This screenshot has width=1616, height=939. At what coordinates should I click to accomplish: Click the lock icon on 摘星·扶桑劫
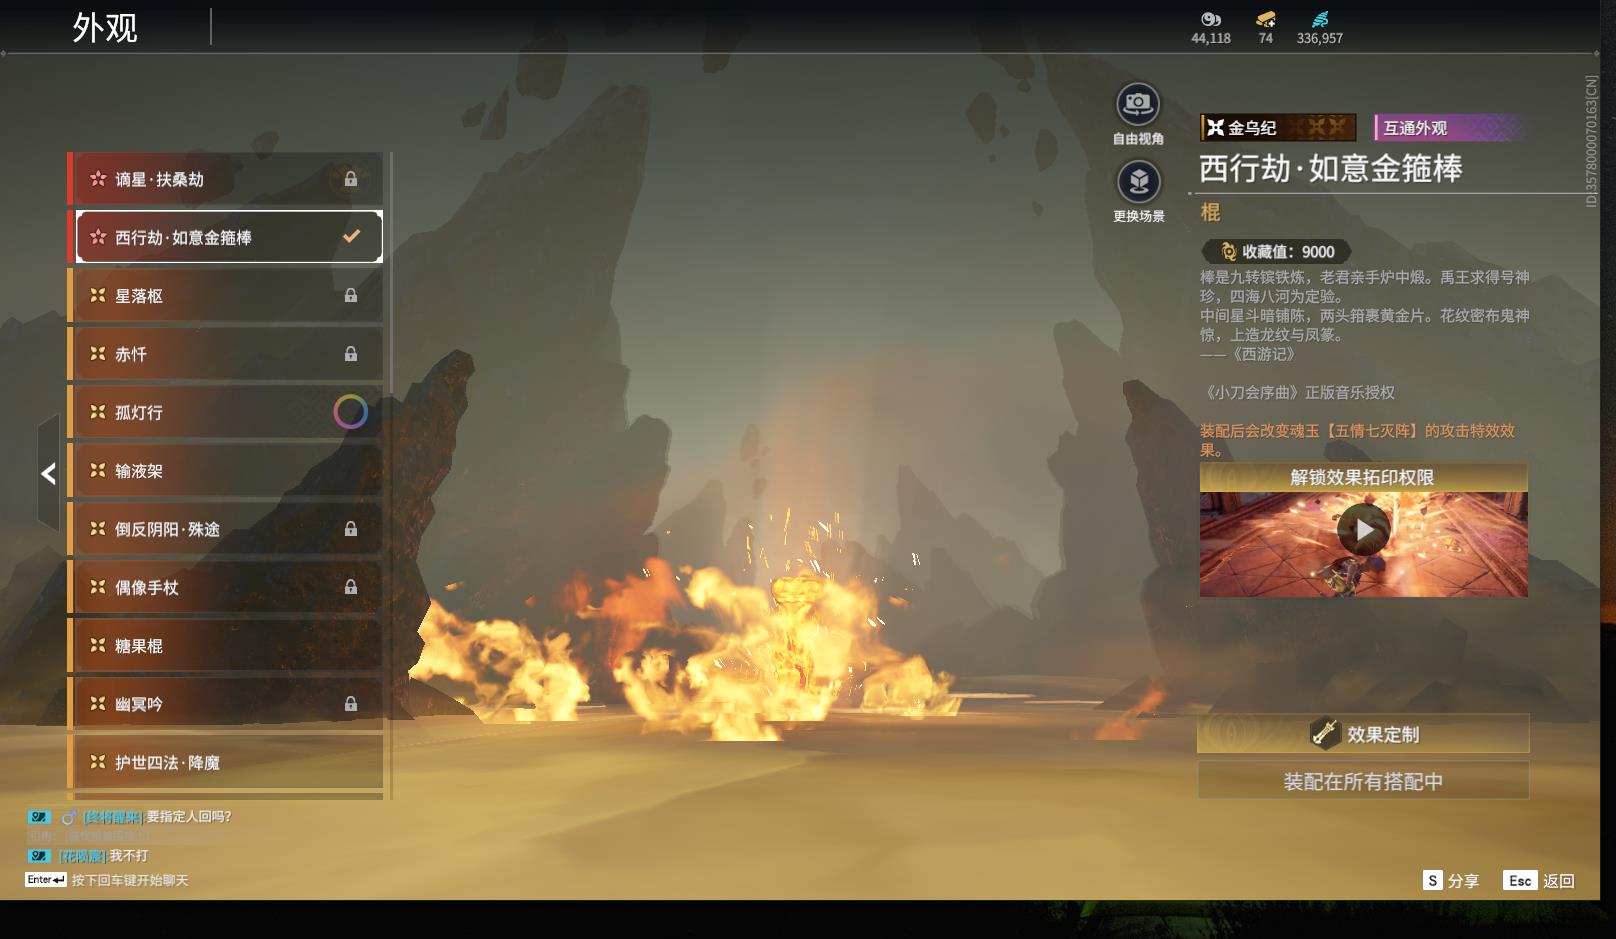[x=351, y=179]
